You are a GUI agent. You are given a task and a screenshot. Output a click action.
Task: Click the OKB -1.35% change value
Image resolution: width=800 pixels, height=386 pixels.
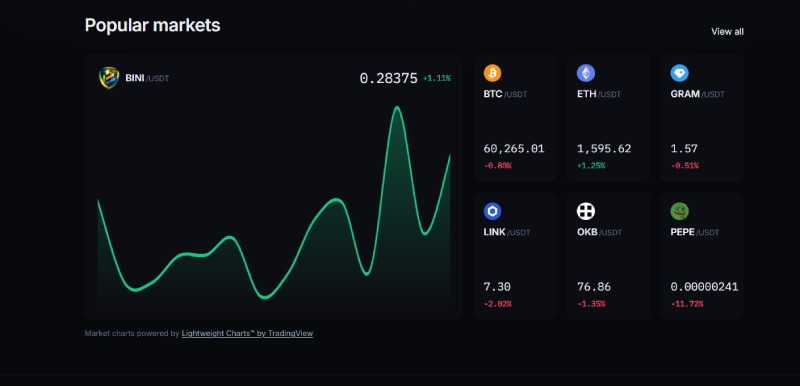pos(591,304)
